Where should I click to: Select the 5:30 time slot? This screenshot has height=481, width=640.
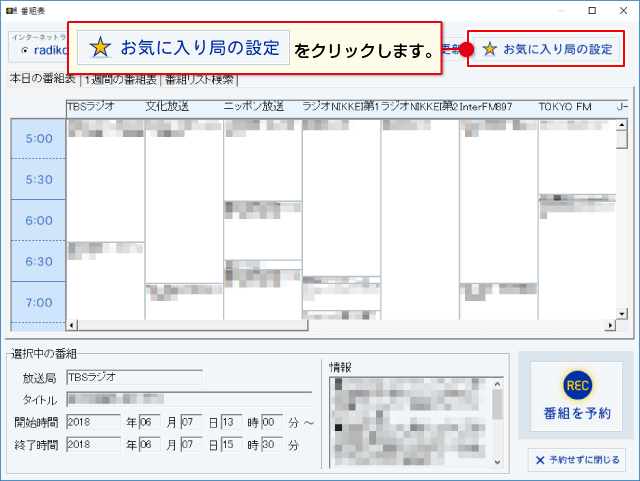pyautogui.click(x=38, y=179)
